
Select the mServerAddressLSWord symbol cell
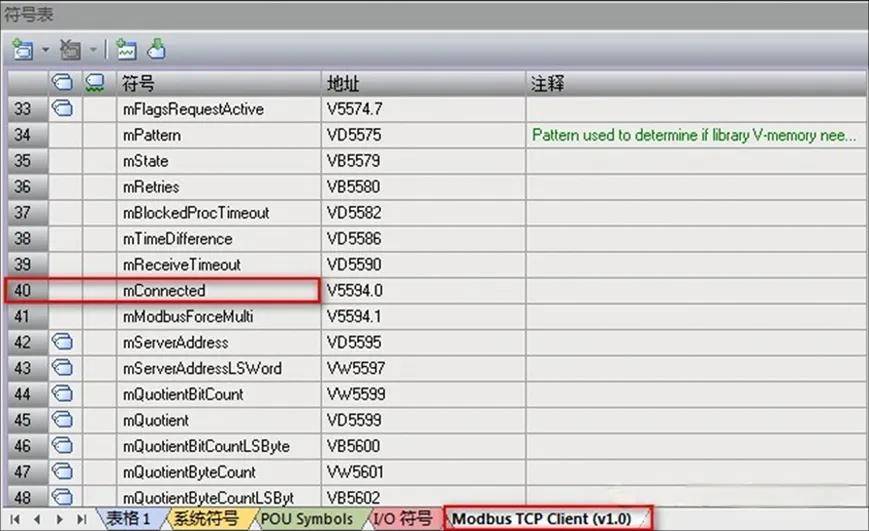pyautogui.click(x=219, y=368)
